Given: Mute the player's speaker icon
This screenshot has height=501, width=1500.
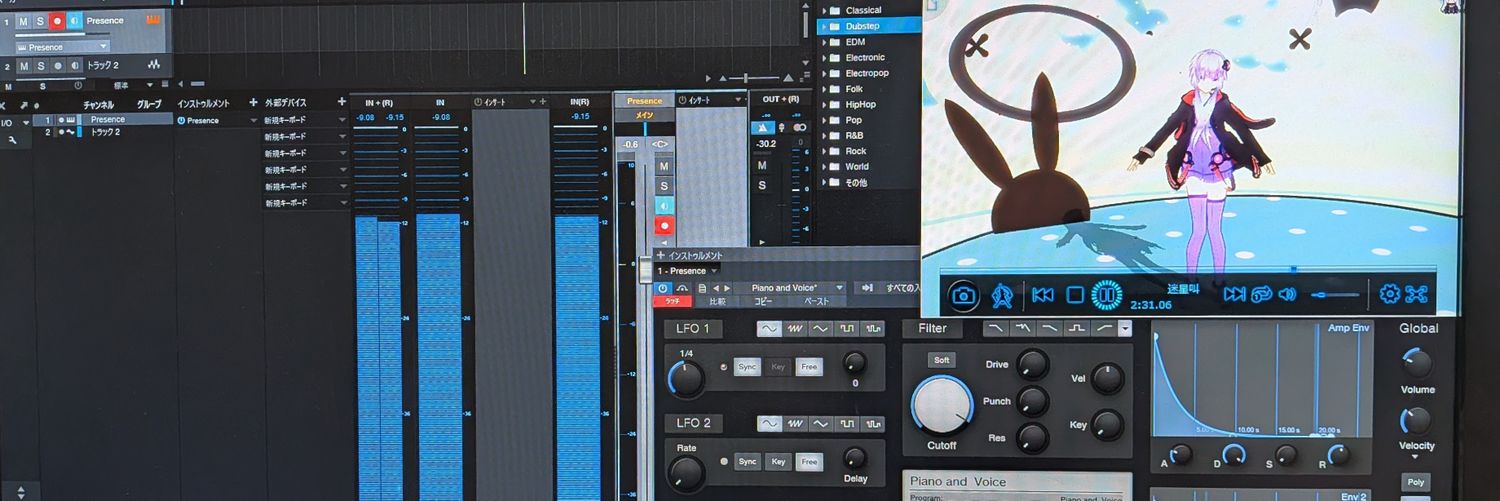Looking at the screenshot, I should click(x=1287, y=294).
